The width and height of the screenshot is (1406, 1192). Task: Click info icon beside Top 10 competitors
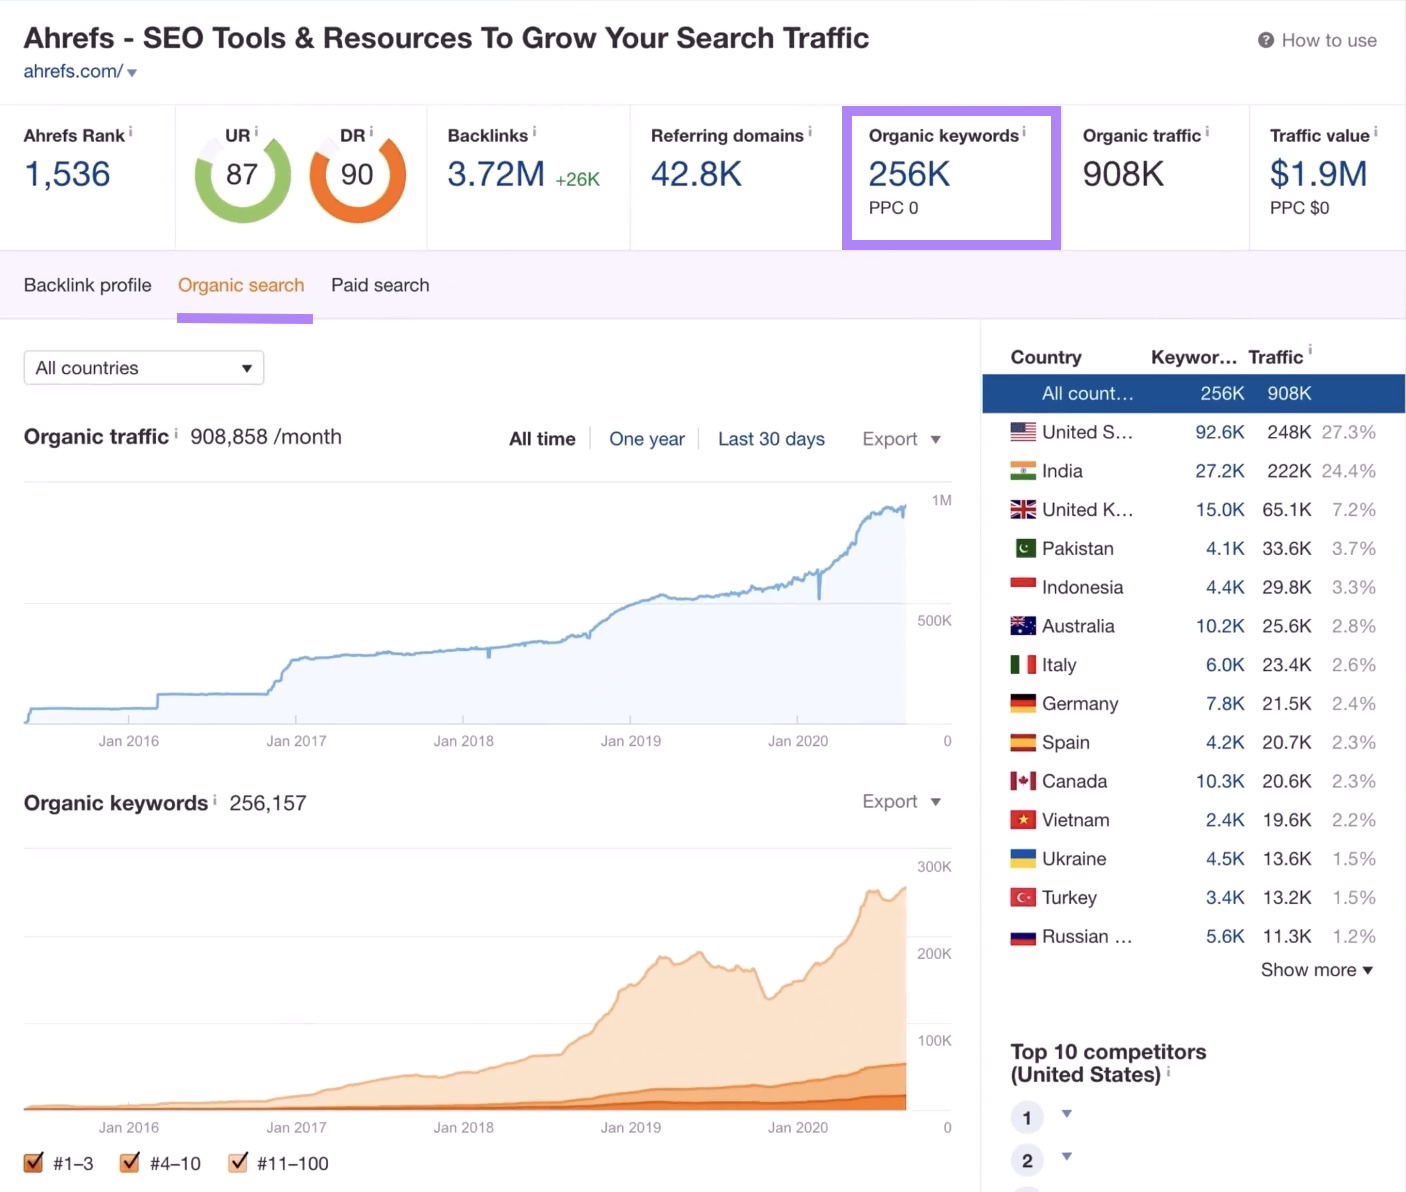pos(1168,1072)
